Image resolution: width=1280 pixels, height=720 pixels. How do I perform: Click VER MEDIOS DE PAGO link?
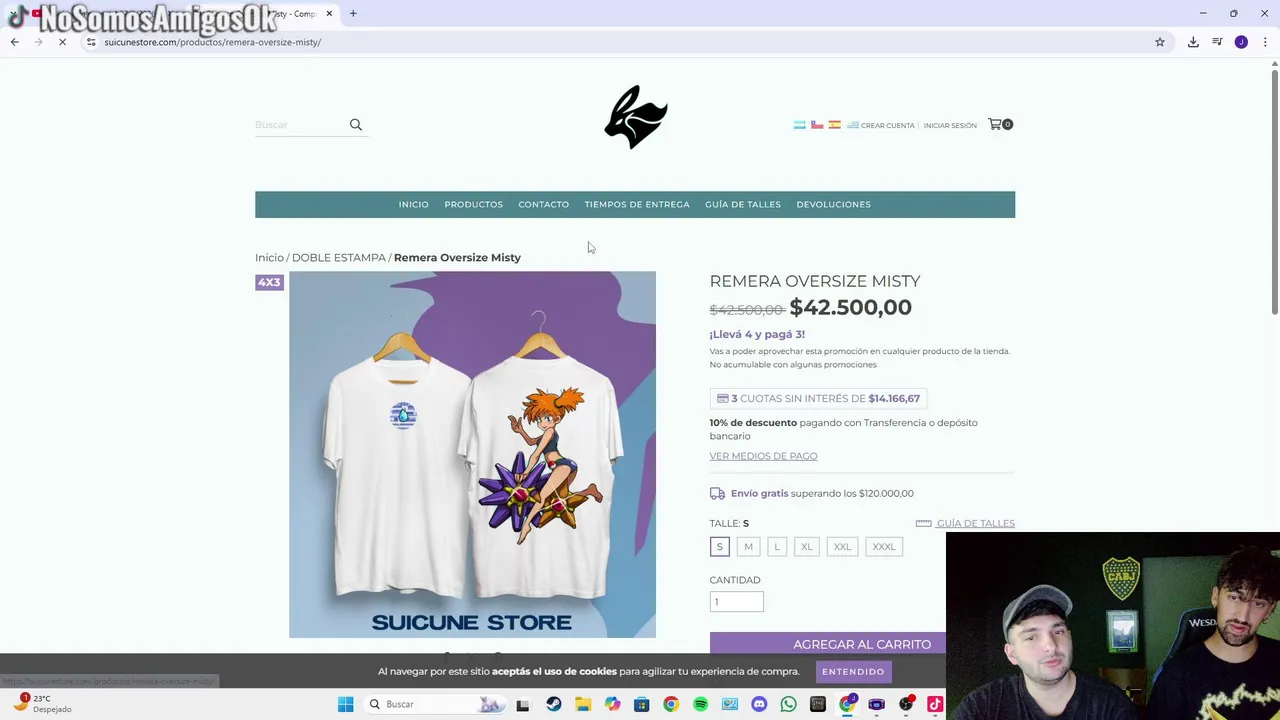tap(763, 456)
